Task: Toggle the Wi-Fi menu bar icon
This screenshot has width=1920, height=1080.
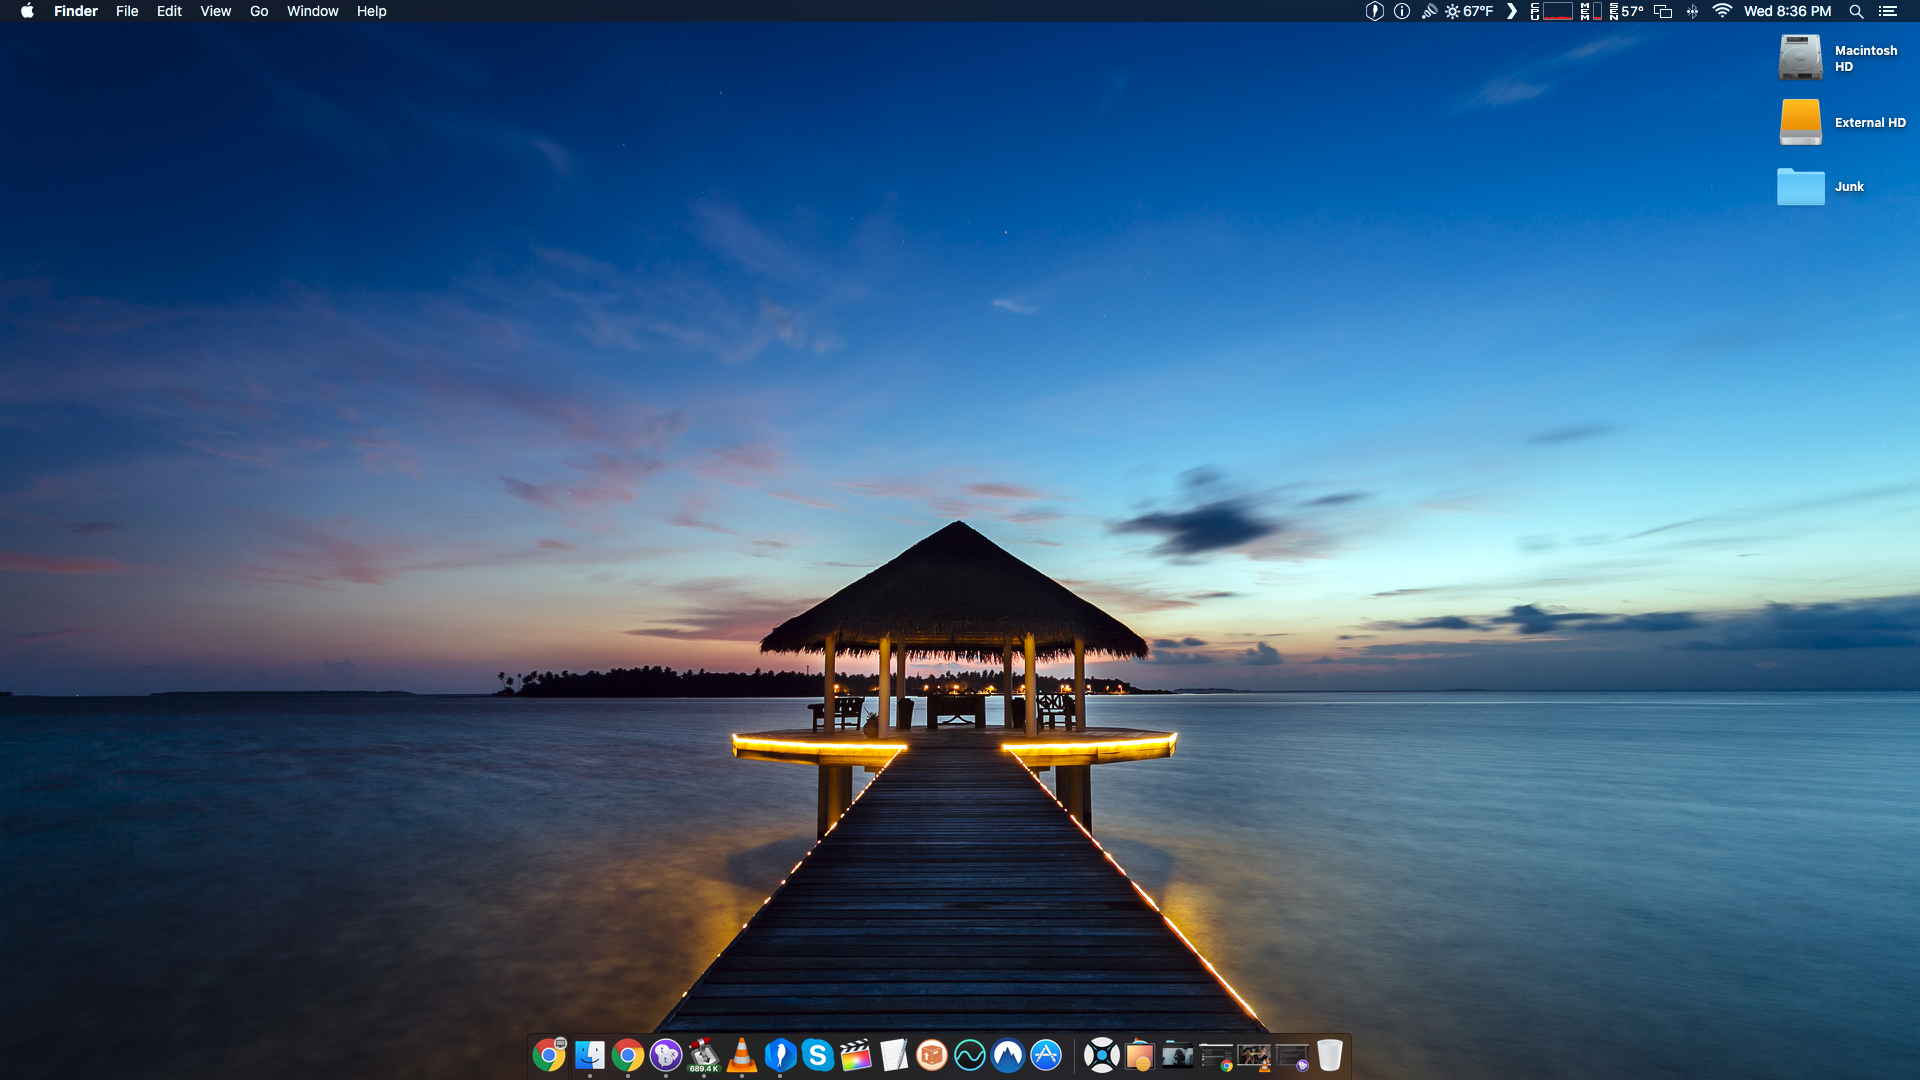Action: [x=1722, y=11]
